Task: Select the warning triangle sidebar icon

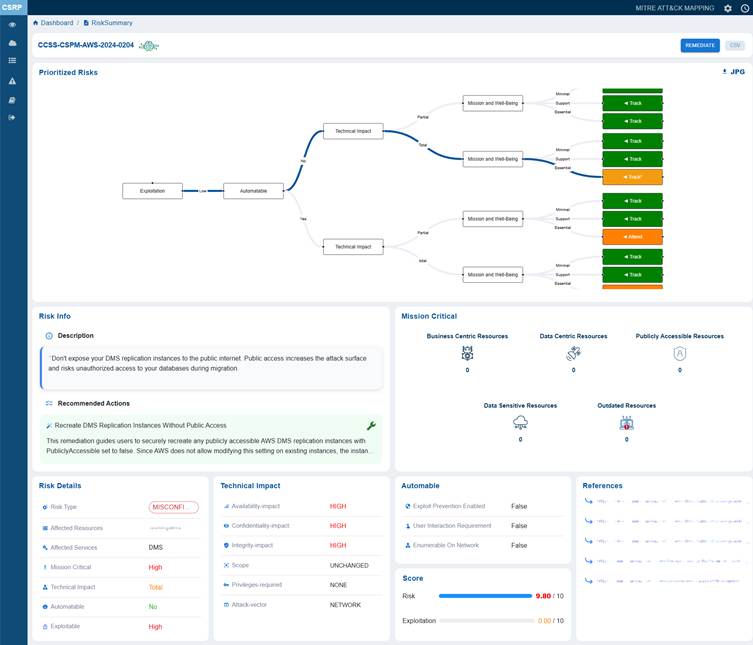Action: (x=12, y=80)
